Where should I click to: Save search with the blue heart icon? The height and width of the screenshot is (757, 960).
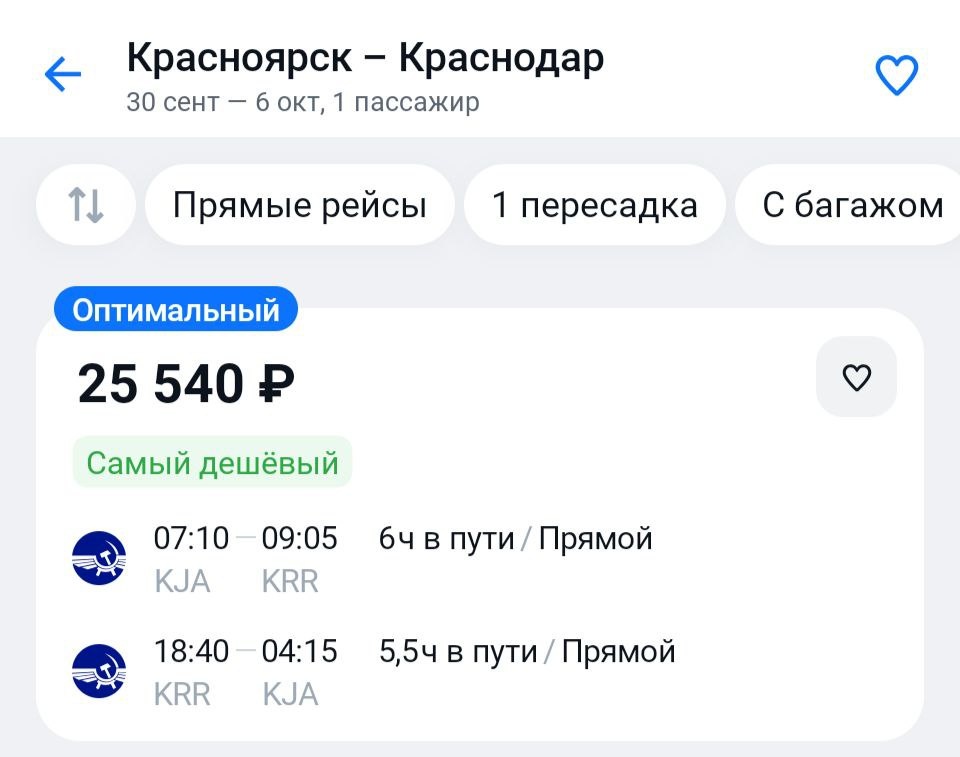coord(896,75)
